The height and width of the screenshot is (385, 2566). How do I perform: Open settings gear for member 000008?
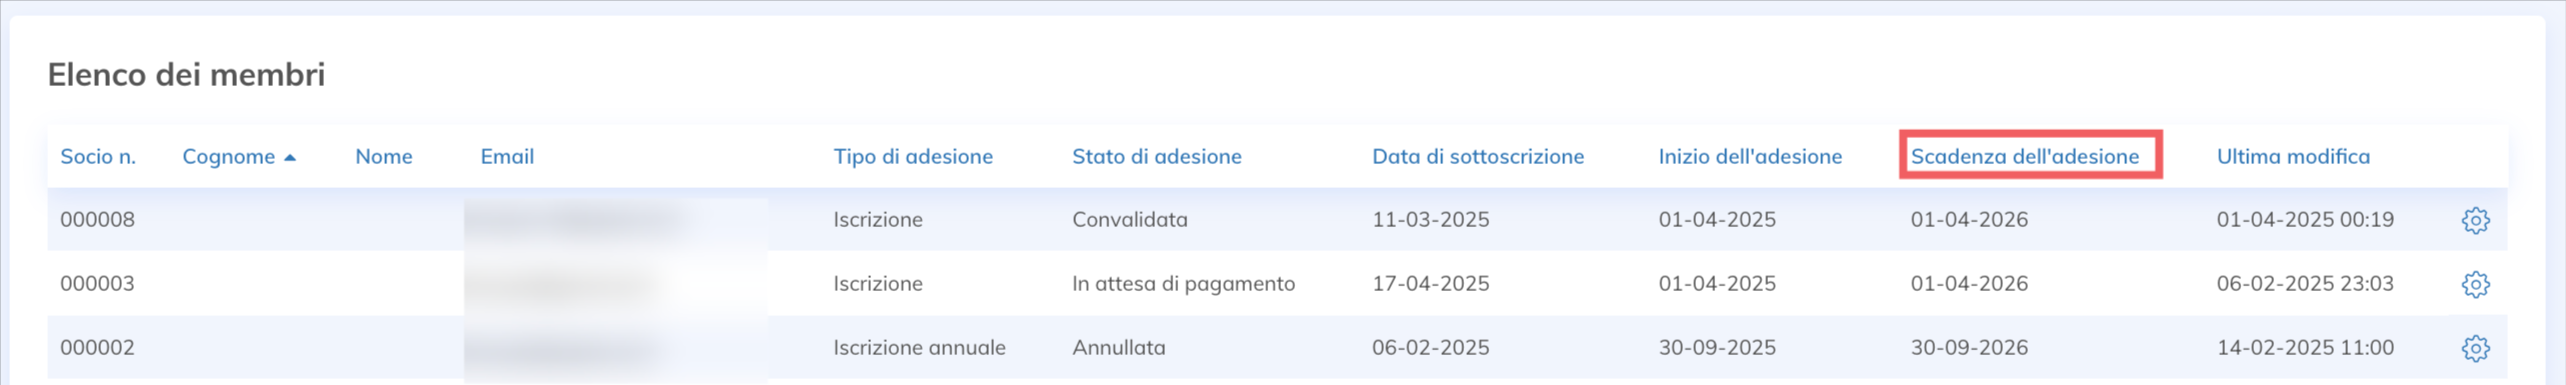click(x=2475, y=220)
